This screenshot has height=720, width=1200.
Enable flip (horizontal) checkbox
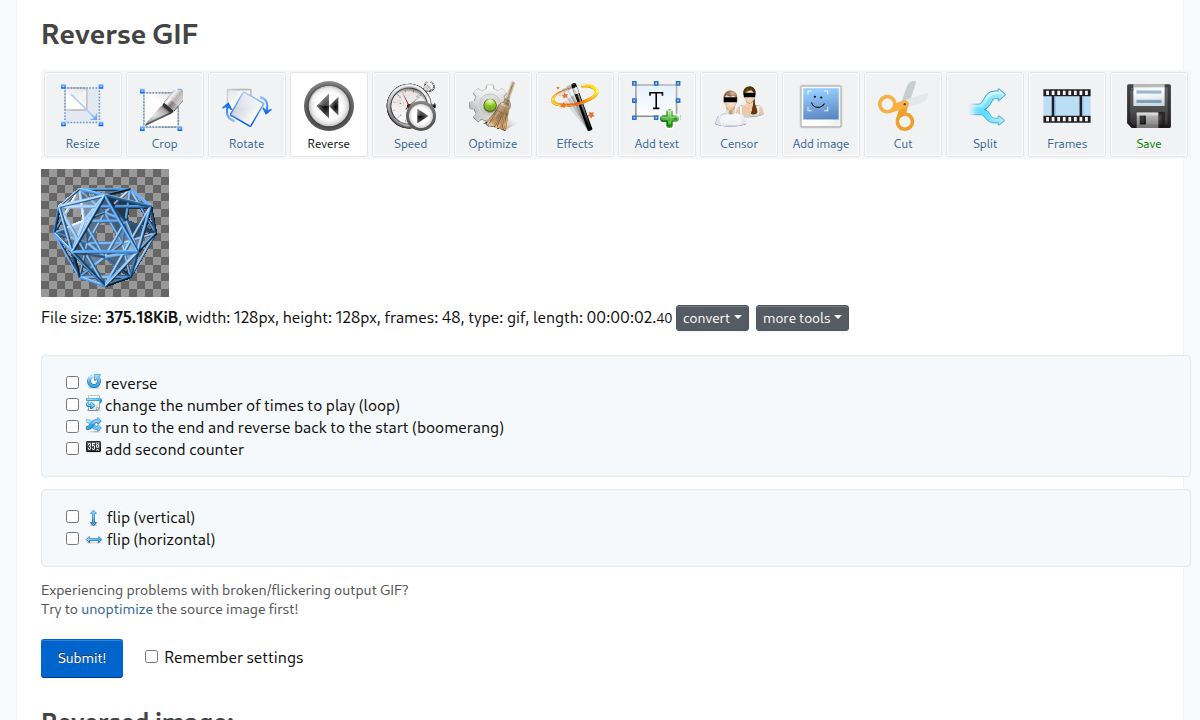click(72, 539)
